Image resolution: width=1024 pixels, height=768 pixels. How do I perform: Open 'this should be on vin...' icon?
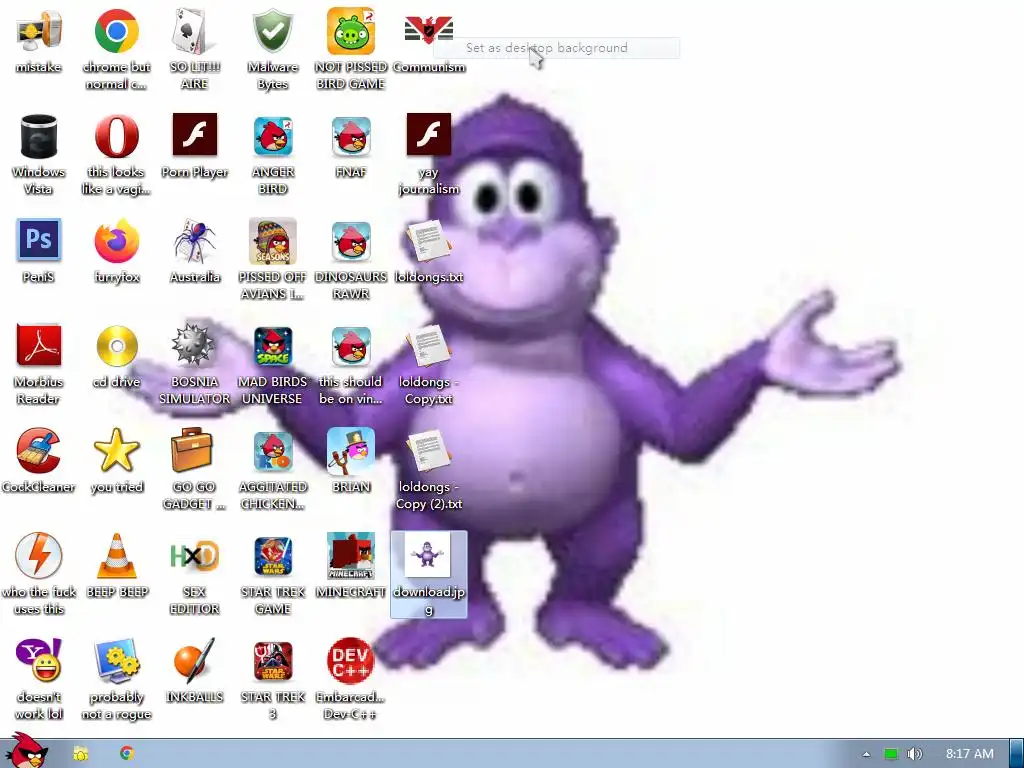pos(351,347)
